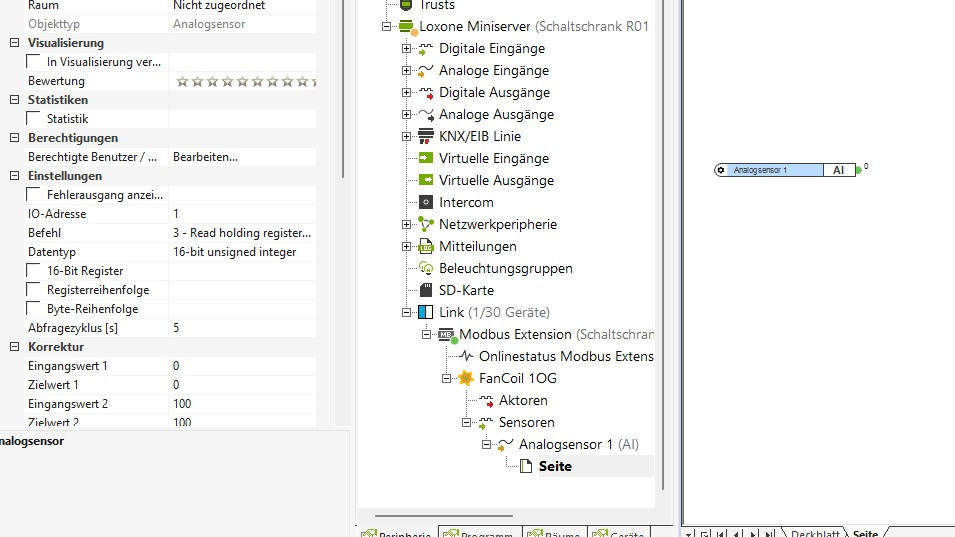Switch to the Programm tab
955x537 pixels.
(479, 532)
